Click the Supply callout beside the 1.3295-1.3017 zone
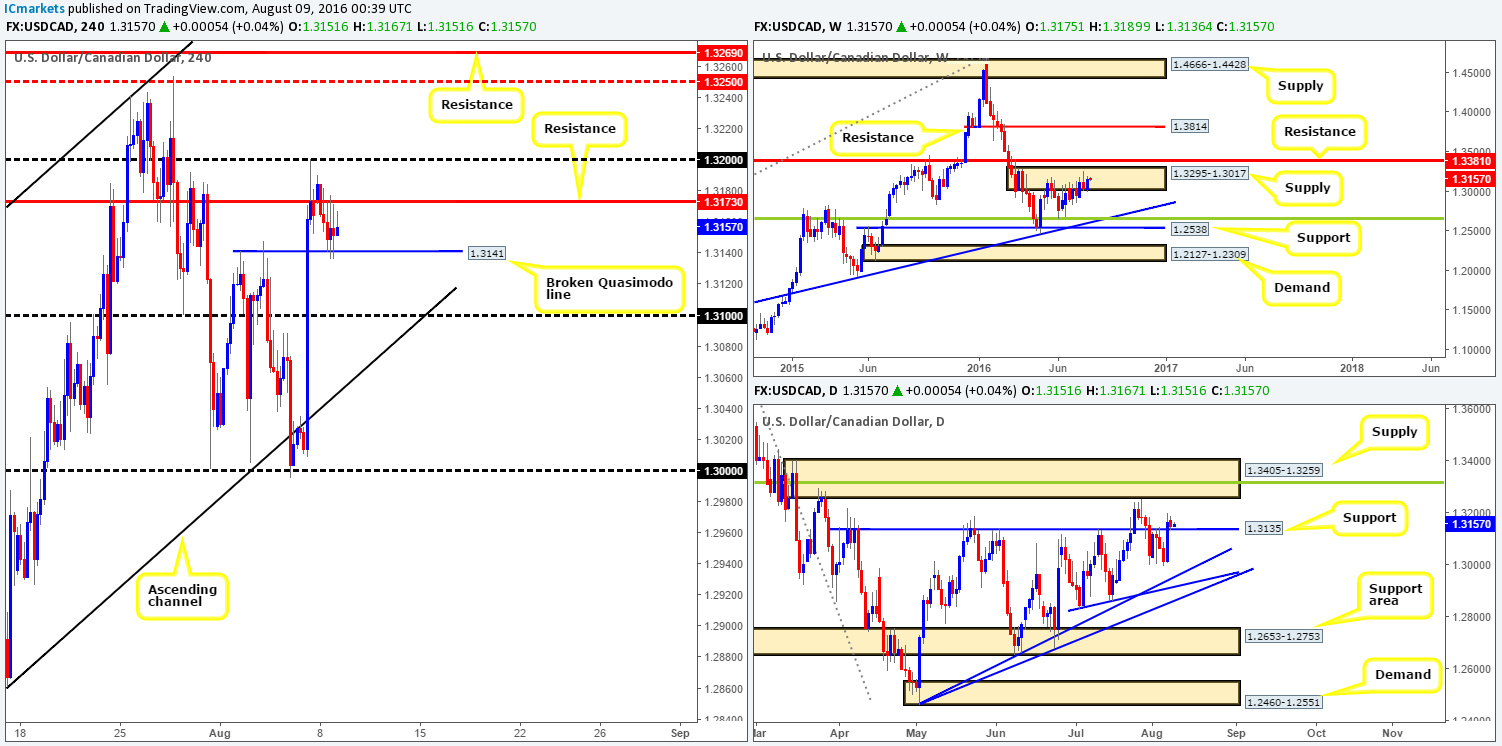The width and height of the screenshot is (1502, 746). (x=1310, y=188)
